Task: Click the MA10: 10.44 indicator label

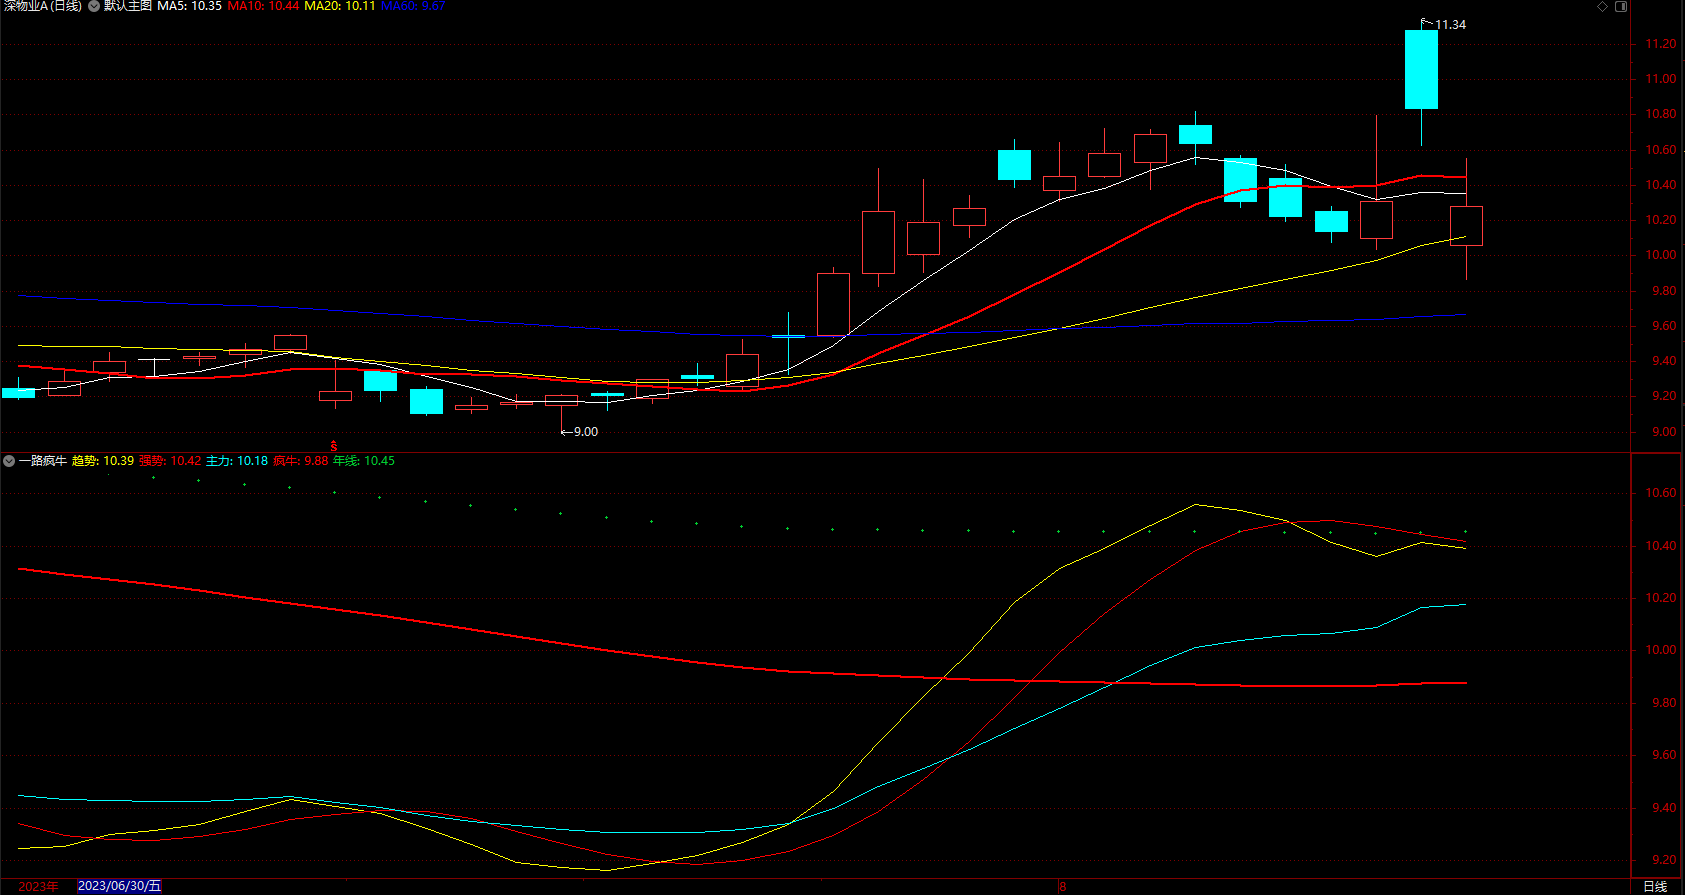Action: tap(264, 6)
